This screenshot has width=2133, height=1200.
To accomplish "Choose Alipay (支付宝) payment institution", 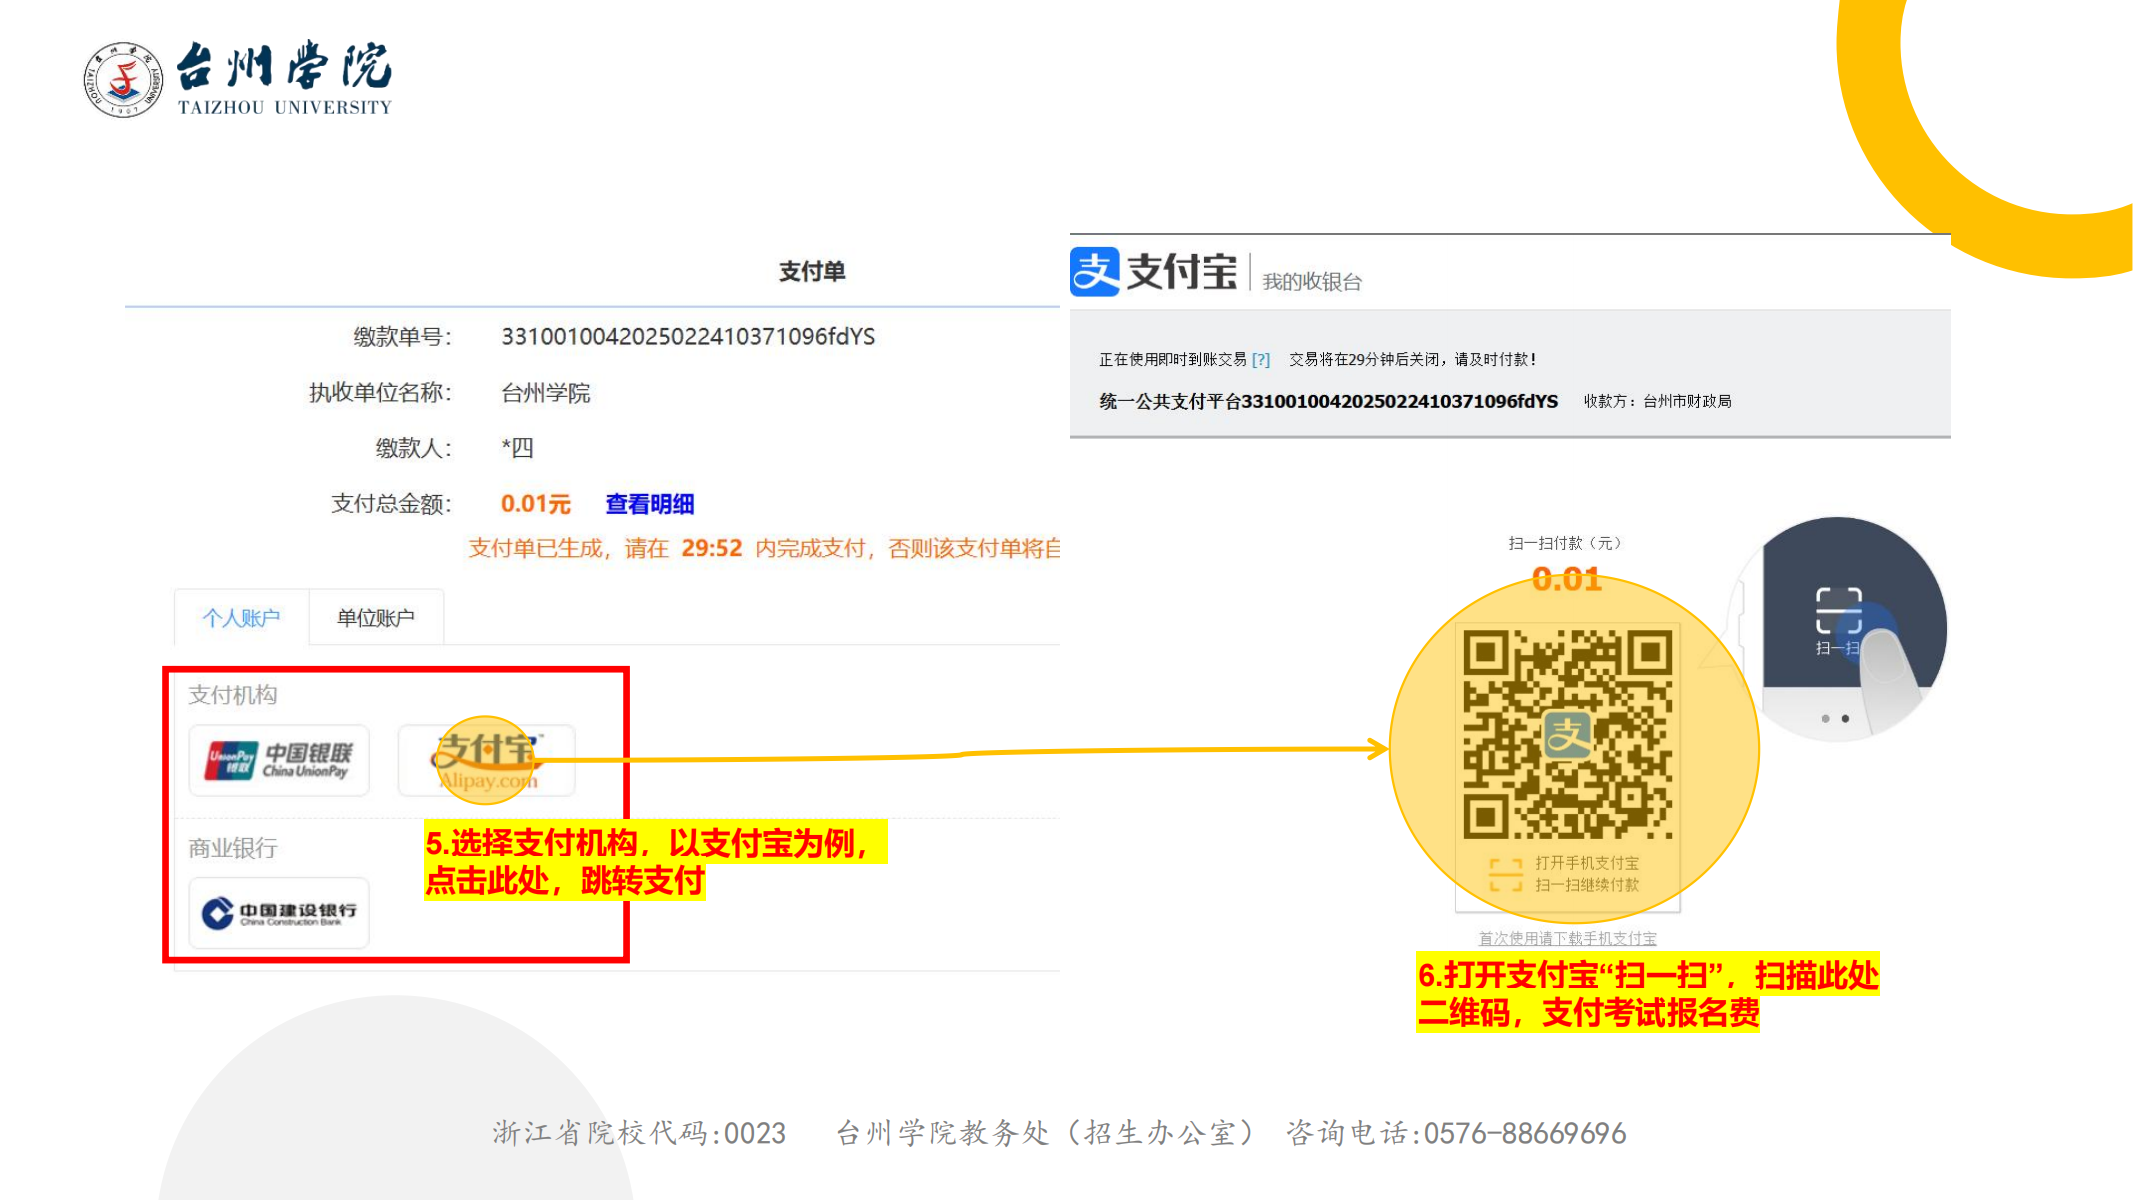I will click(x=487, y=761).
